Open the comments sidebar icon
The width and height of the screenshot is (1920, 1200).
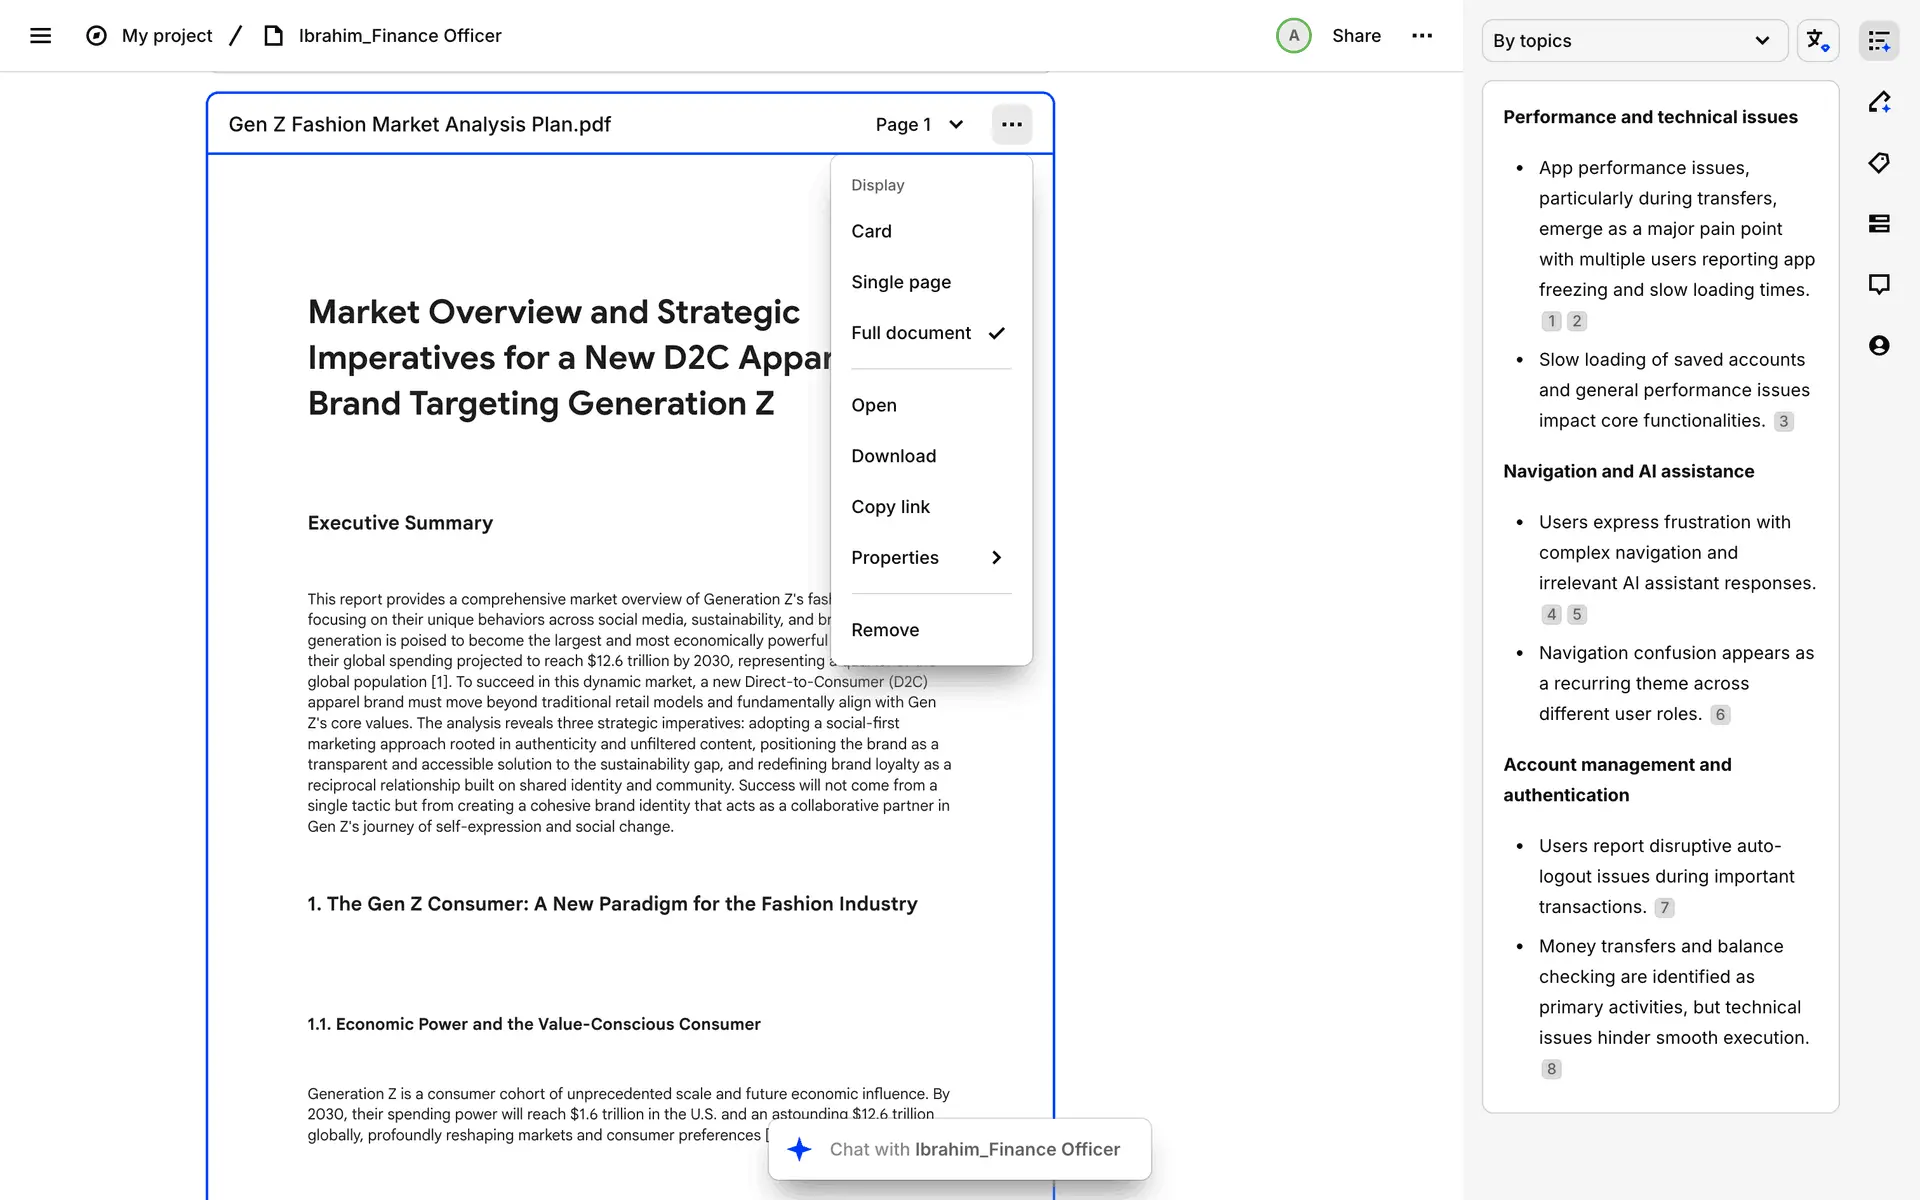(x=1879, y=285)
